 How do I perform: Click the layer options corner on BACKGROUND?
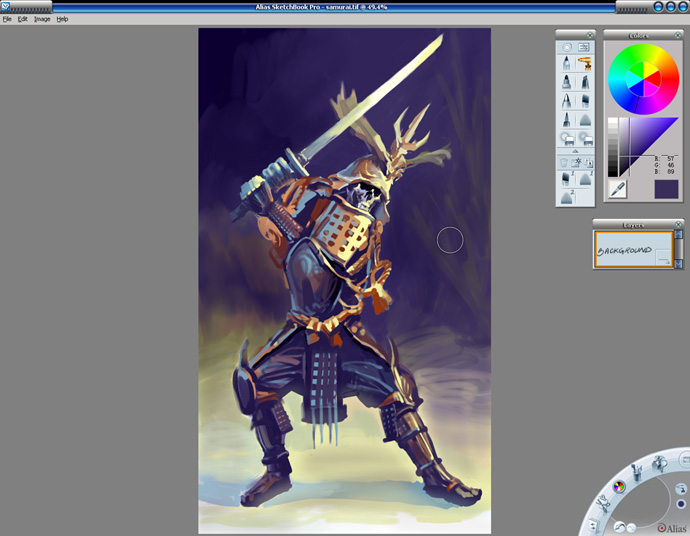click(663, 258)
